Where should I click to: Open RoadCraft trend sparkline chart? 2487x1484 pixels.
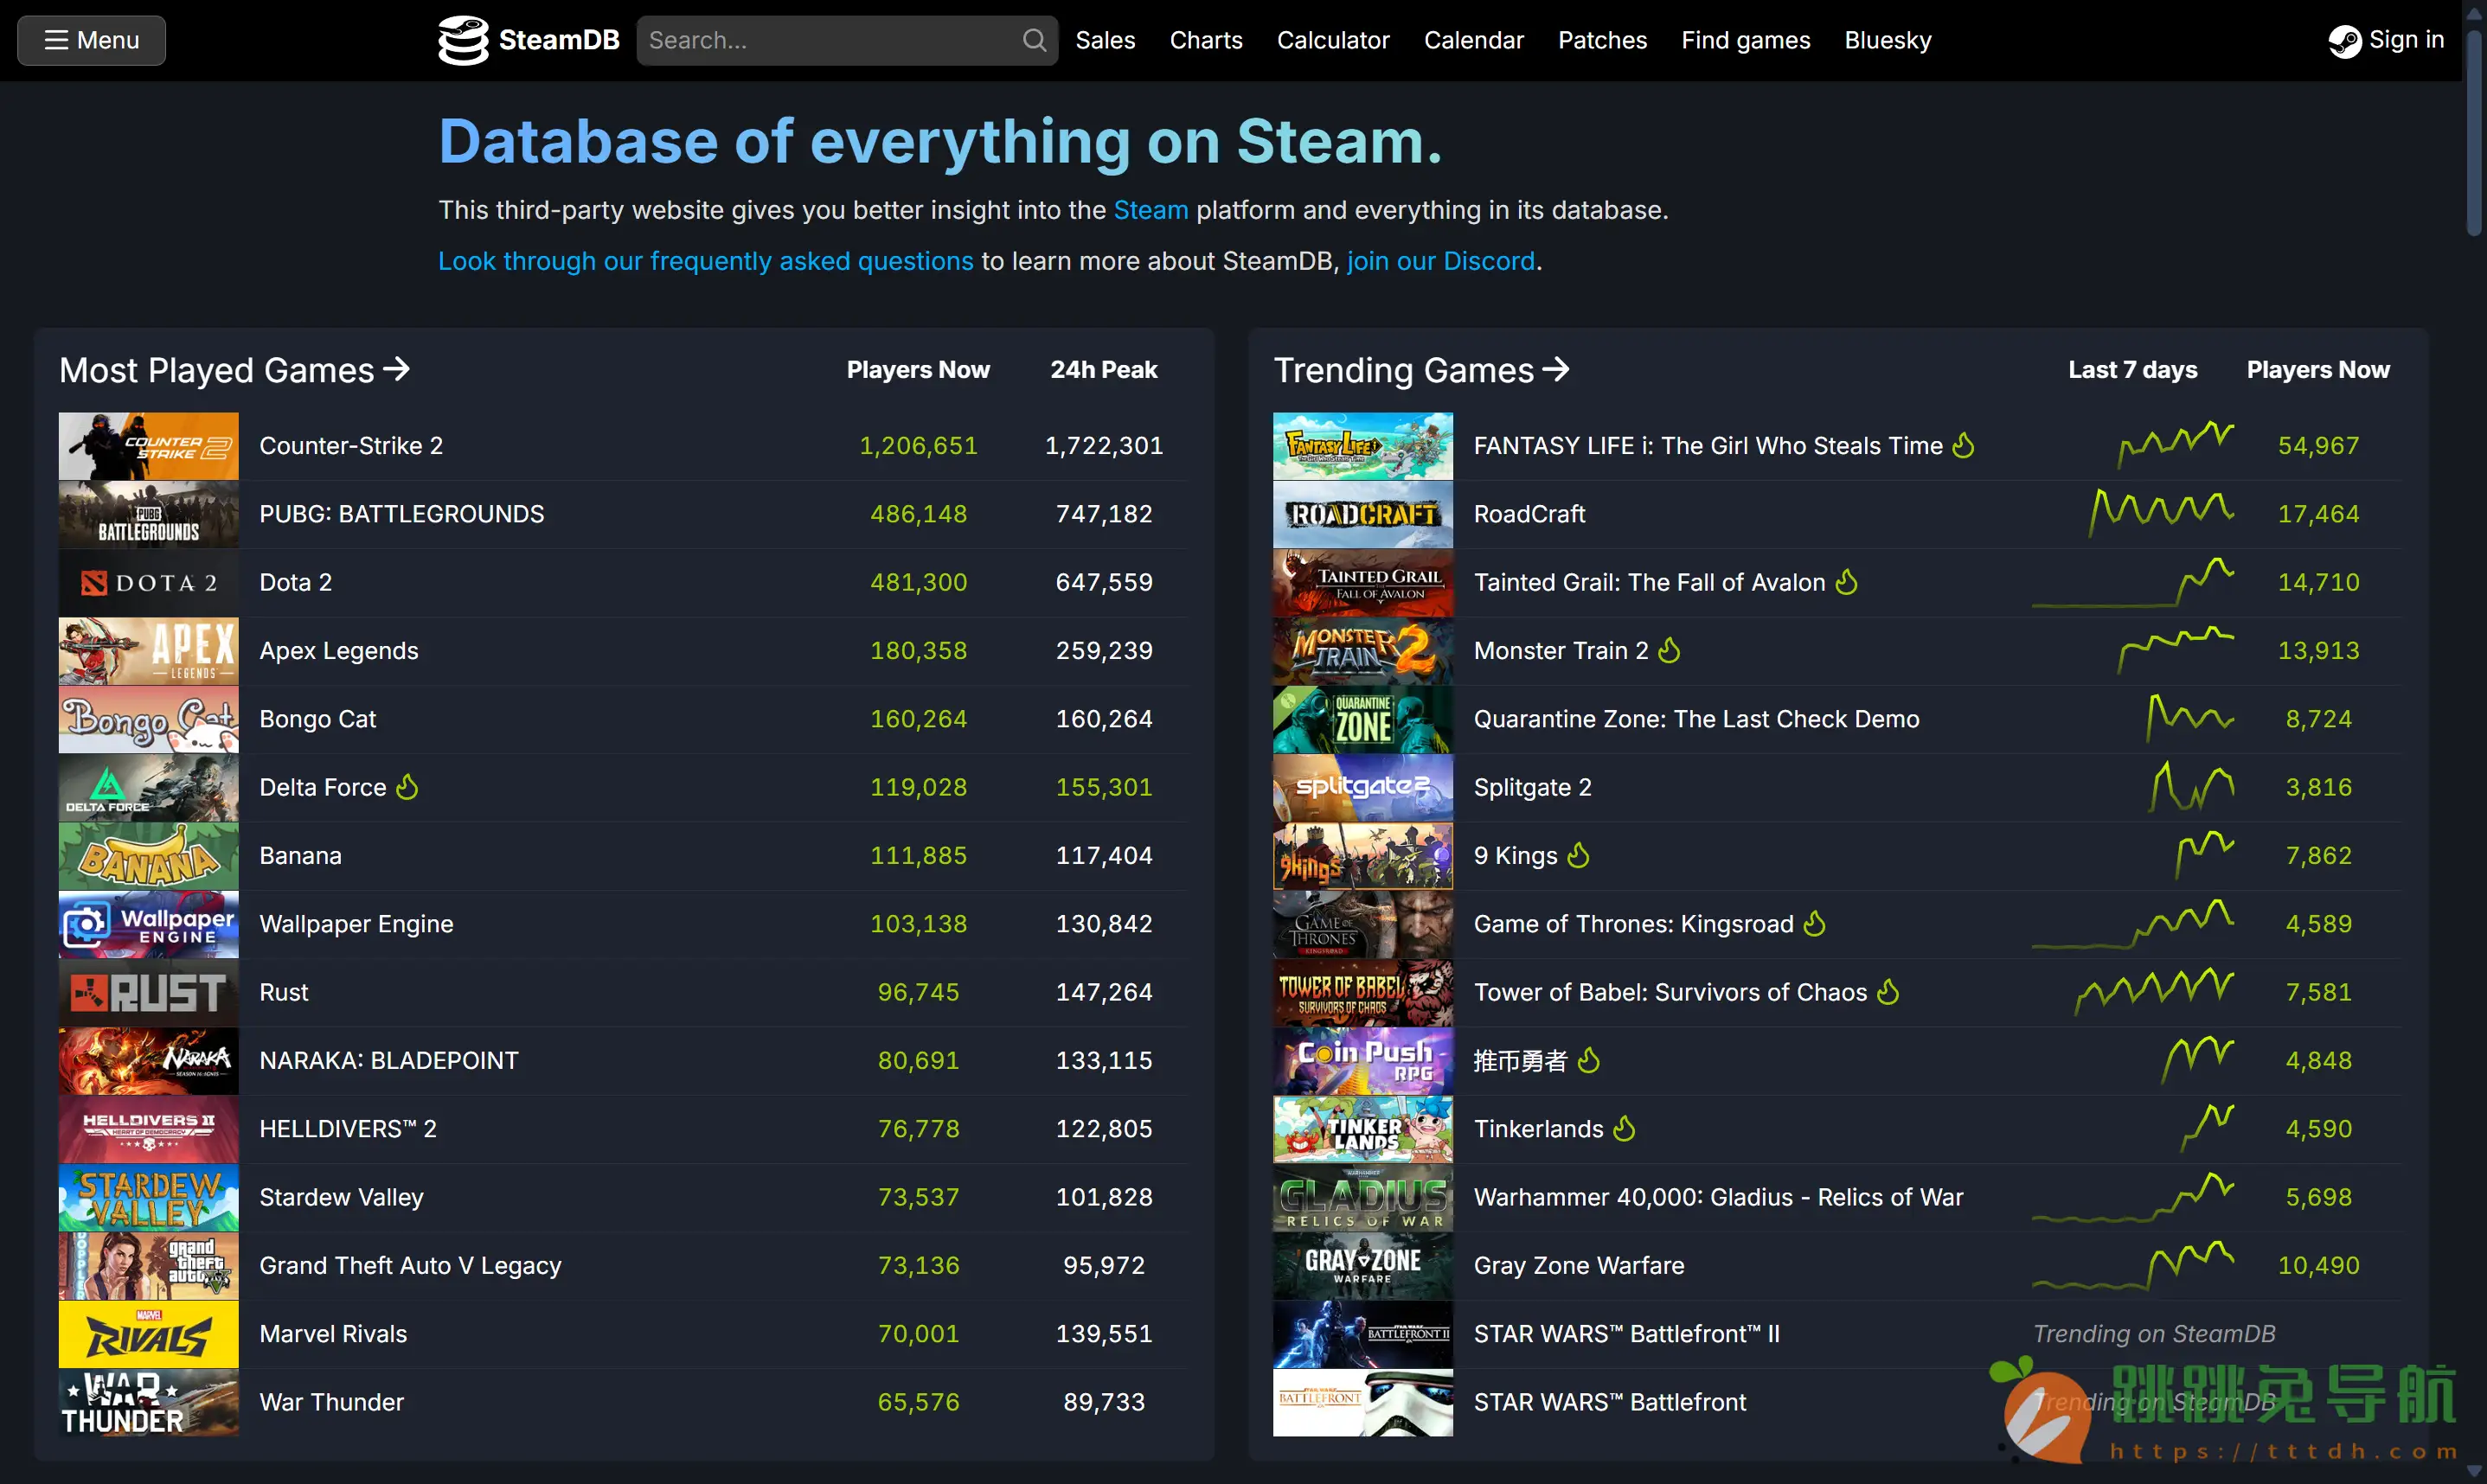[2161, 513]
